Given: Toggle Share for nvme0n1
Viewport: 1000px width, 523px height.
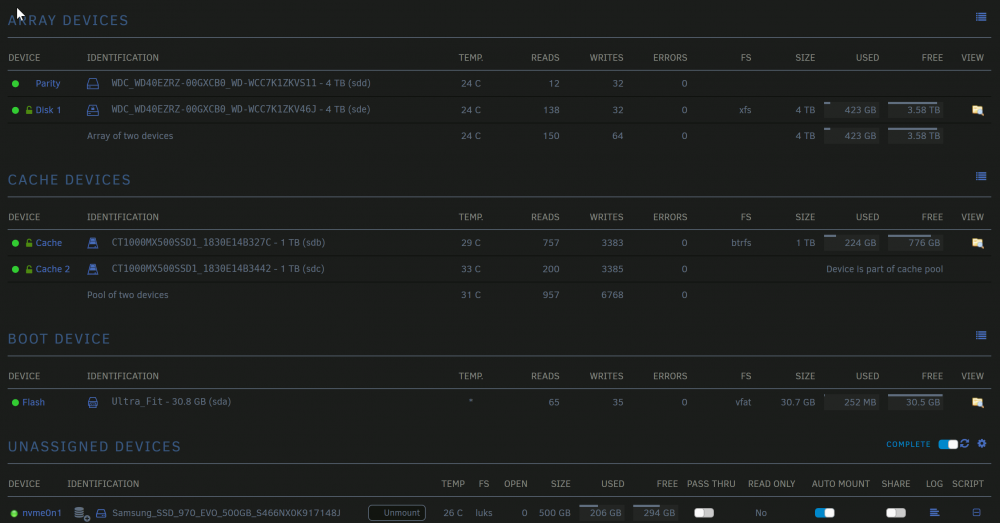Looking at the screenshot, I should tap(896, 513).
